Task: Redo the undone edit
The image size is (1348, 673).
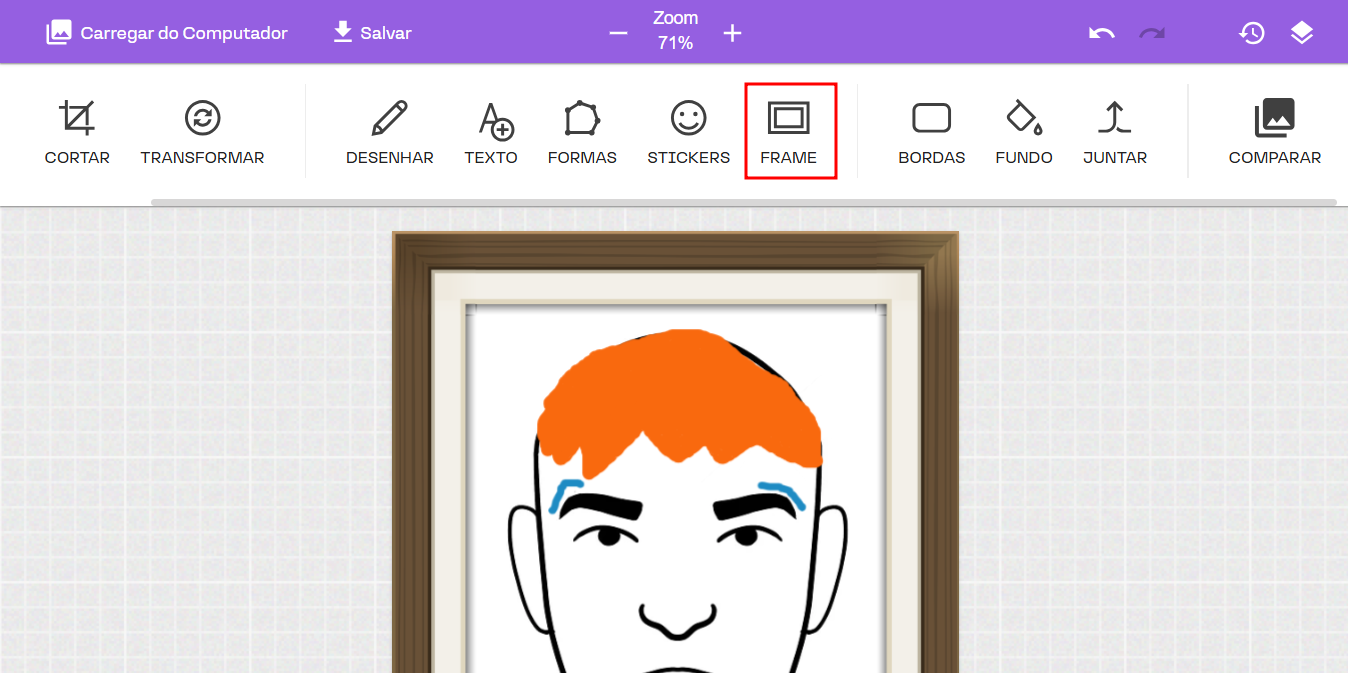Action: [x=1152, y=33]
